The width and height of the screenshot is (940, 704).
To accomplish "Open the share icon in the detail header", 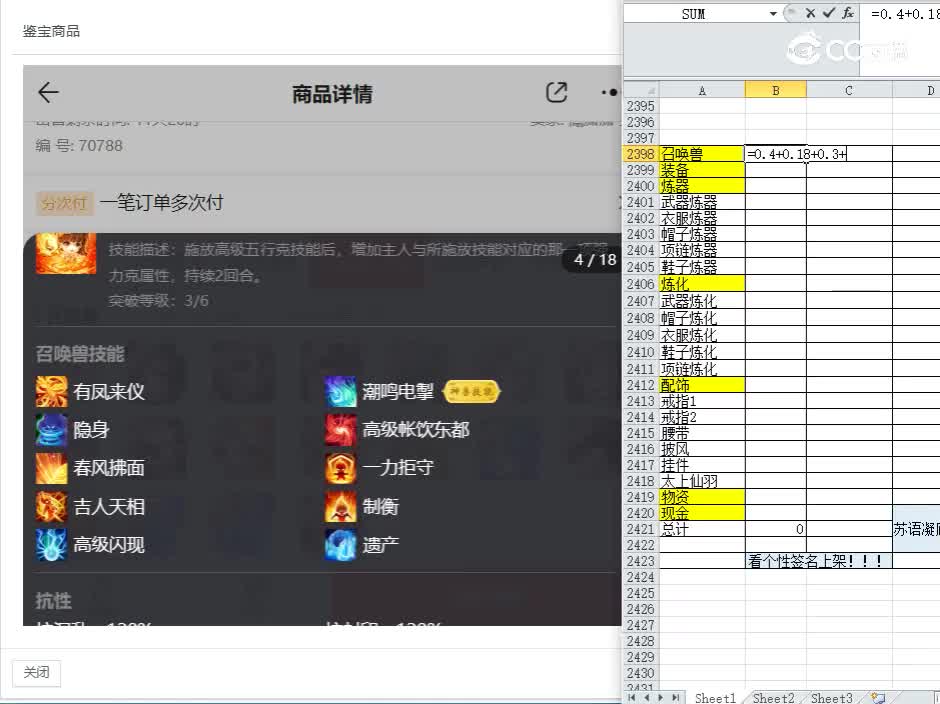I will click(x=557, y=91).
